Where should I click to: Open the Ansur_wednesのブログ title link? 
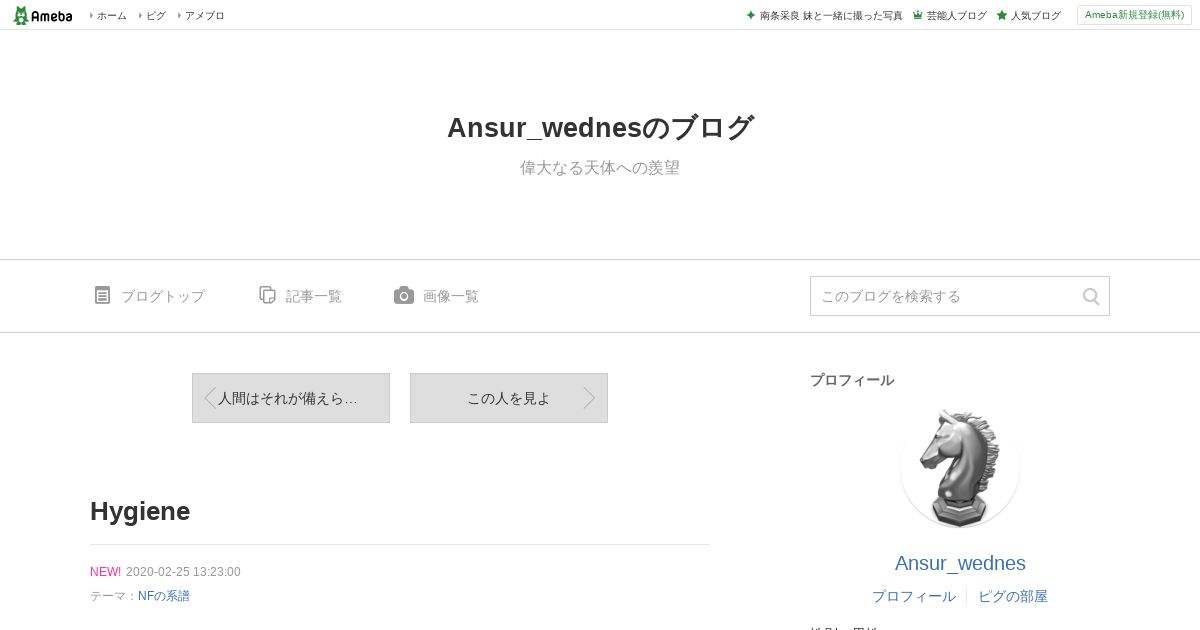point(600,128)
